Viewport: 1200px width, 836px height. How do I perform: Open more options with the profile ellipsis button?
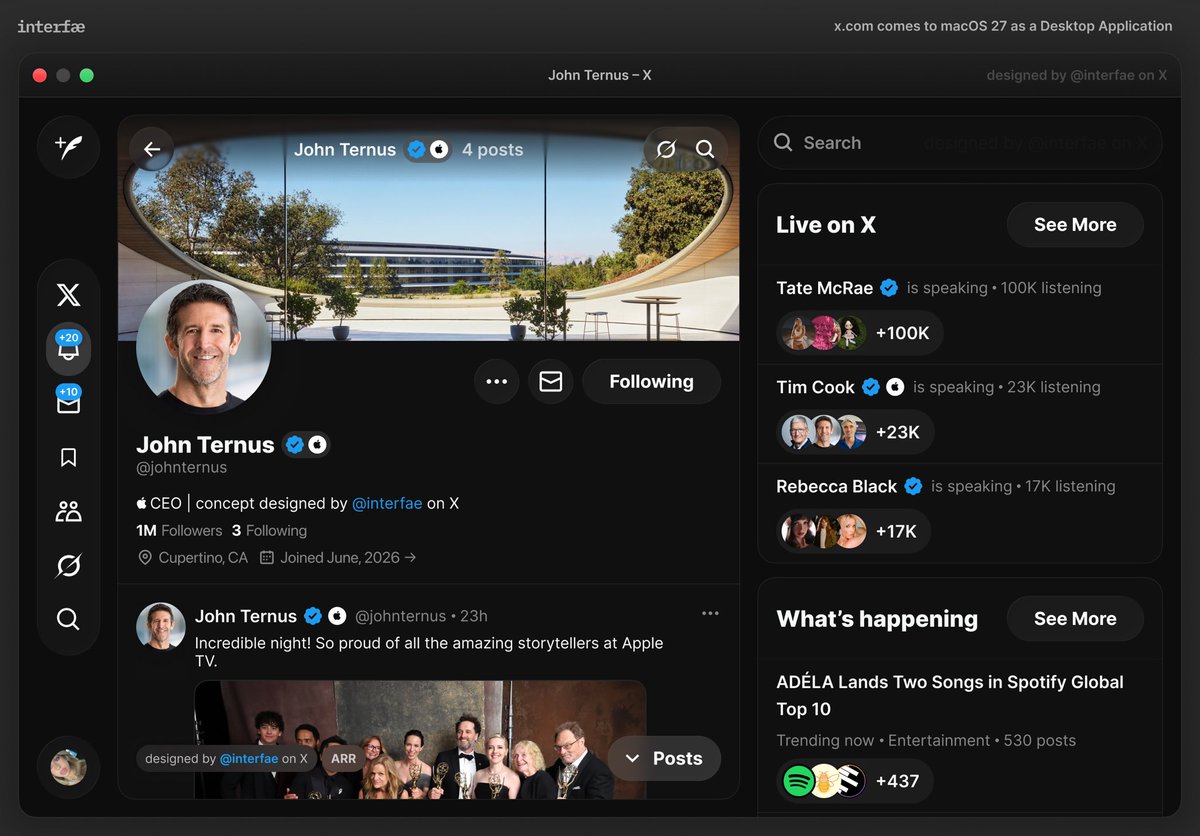[x=496, y=381]
